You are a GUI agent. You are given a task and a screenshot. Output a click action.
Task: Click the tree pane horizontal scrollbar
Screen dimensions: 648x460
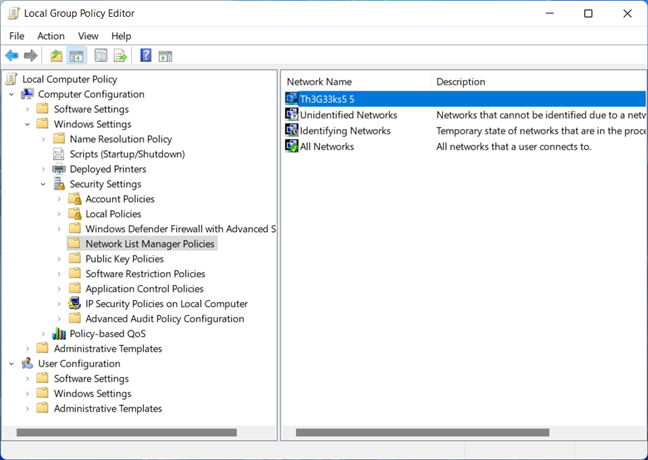tap(126, 432)
